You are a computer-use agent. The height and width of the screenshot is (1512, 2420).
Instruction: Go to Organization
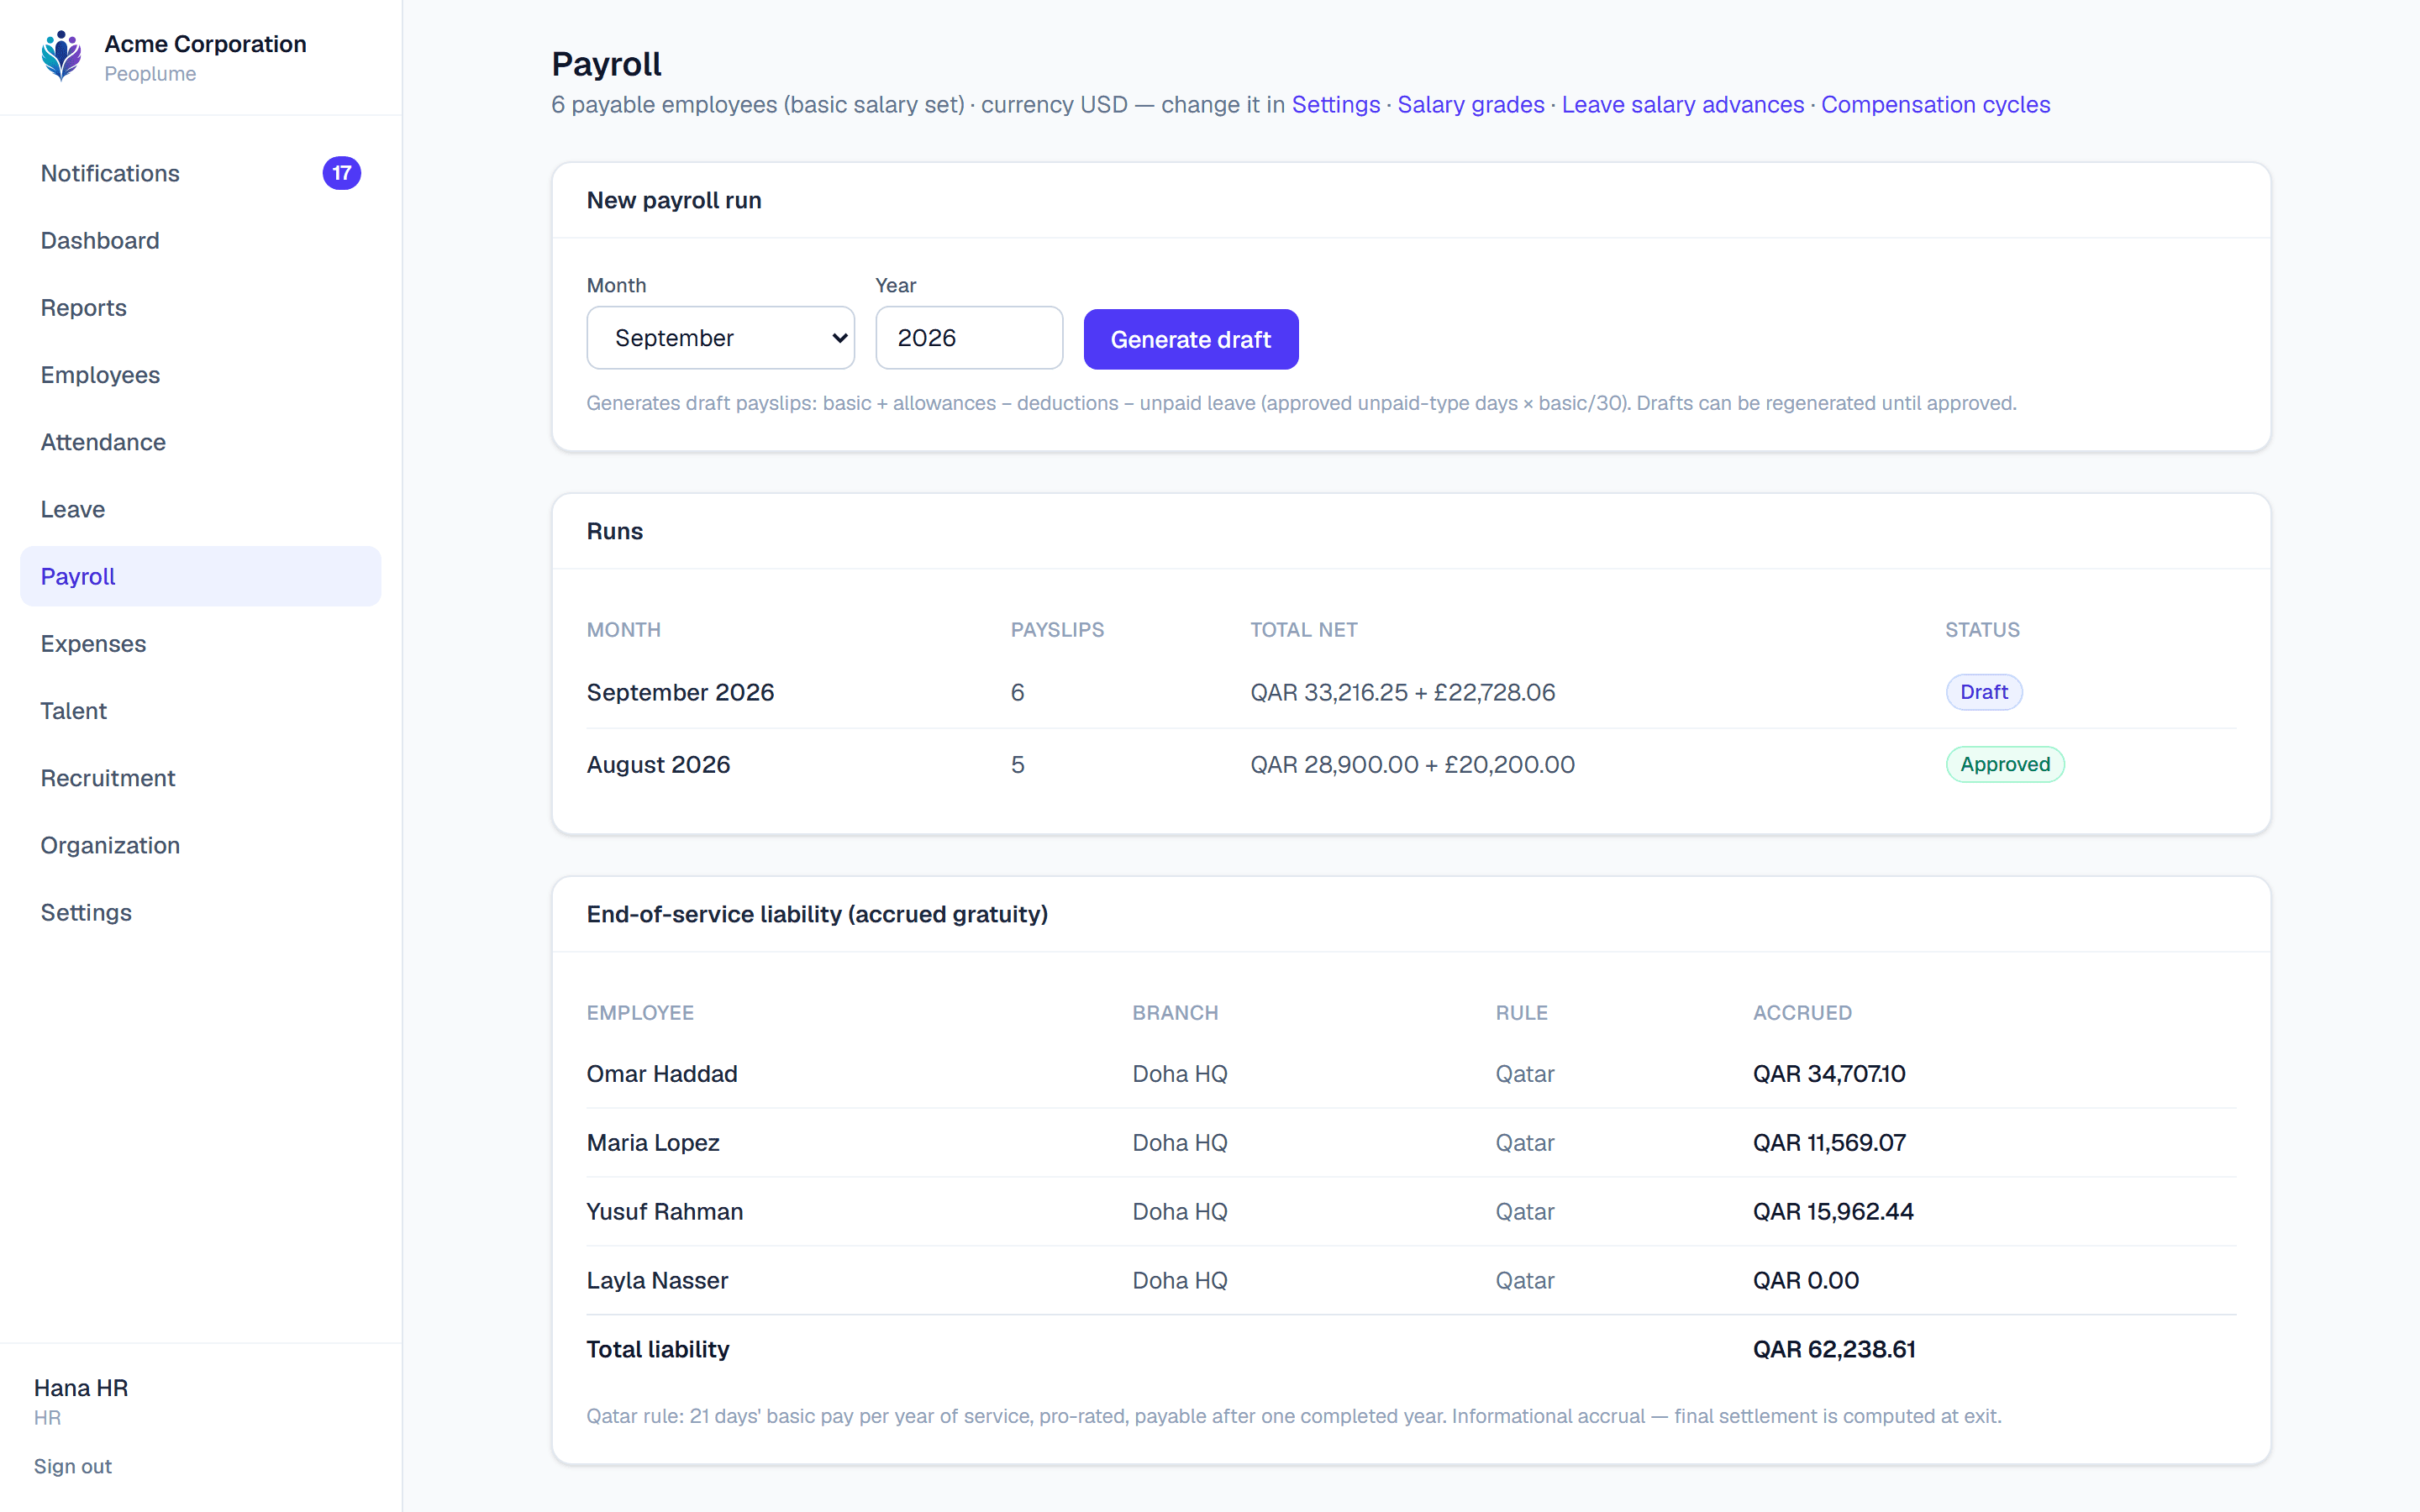coord(200,845)
